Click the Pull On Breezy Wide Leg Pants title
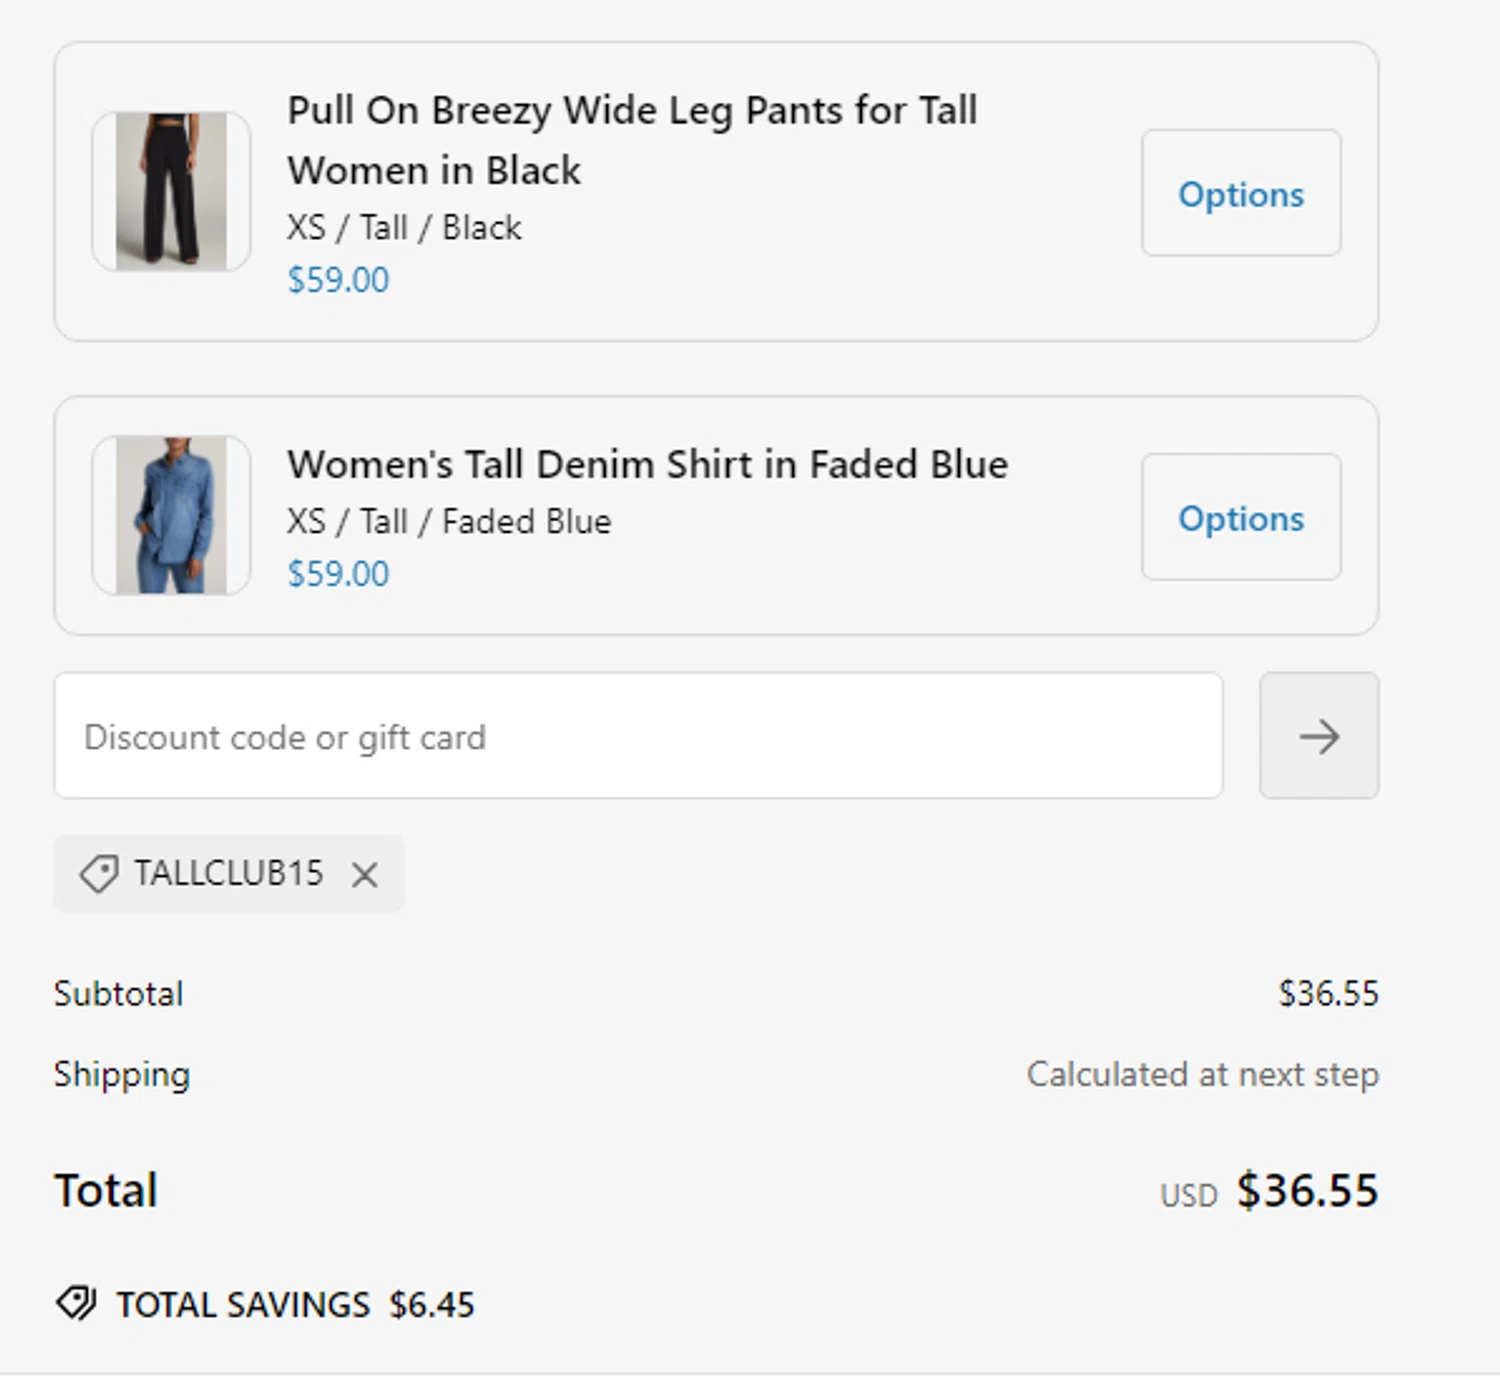Viewport: 1500px width, 1392px height. (x=632, y=140)
